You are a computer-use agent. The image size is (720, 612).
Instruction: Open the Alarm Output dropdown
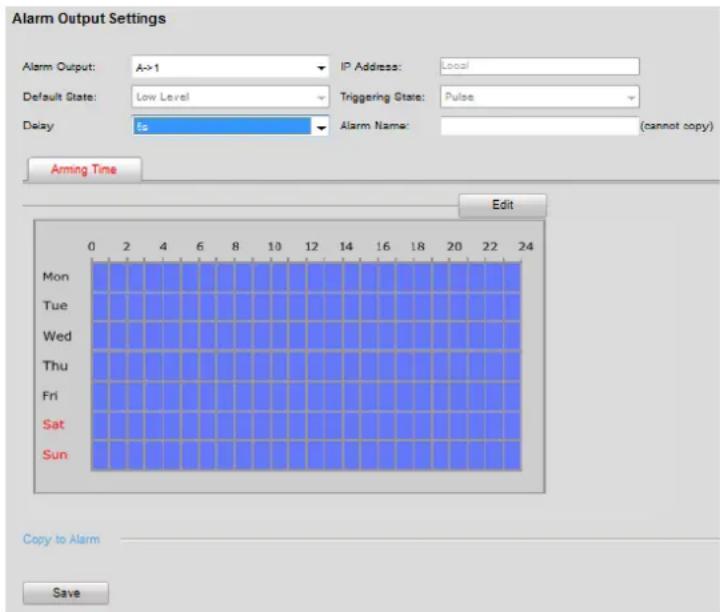pyautogui.click(x=230, y=67)
